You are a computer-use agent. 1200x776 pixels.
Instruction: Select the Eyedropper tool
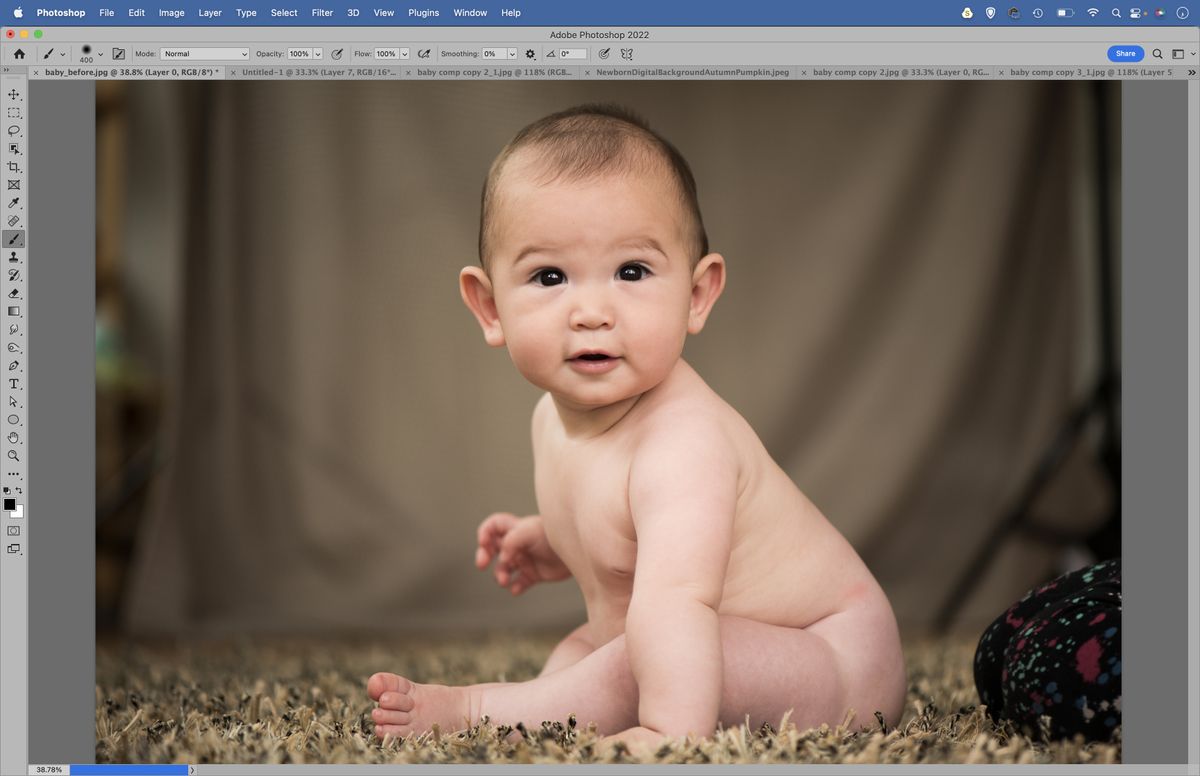[x=14, y=203]
